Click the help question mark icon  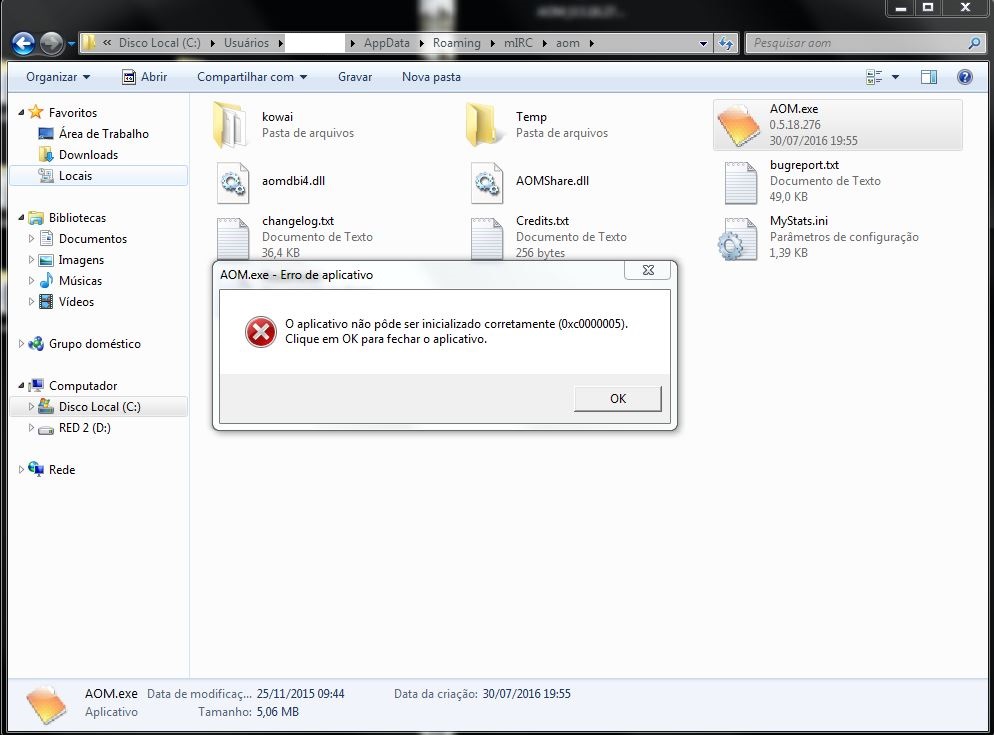[964, 77]
